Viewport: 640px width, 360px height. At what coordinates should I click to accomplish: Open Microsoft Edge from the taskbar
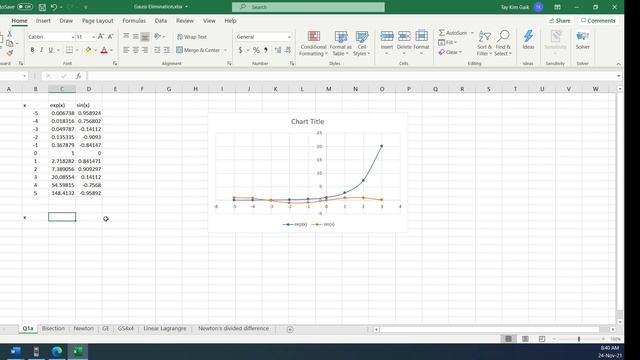pyautogui.click(x=57, y=351)
